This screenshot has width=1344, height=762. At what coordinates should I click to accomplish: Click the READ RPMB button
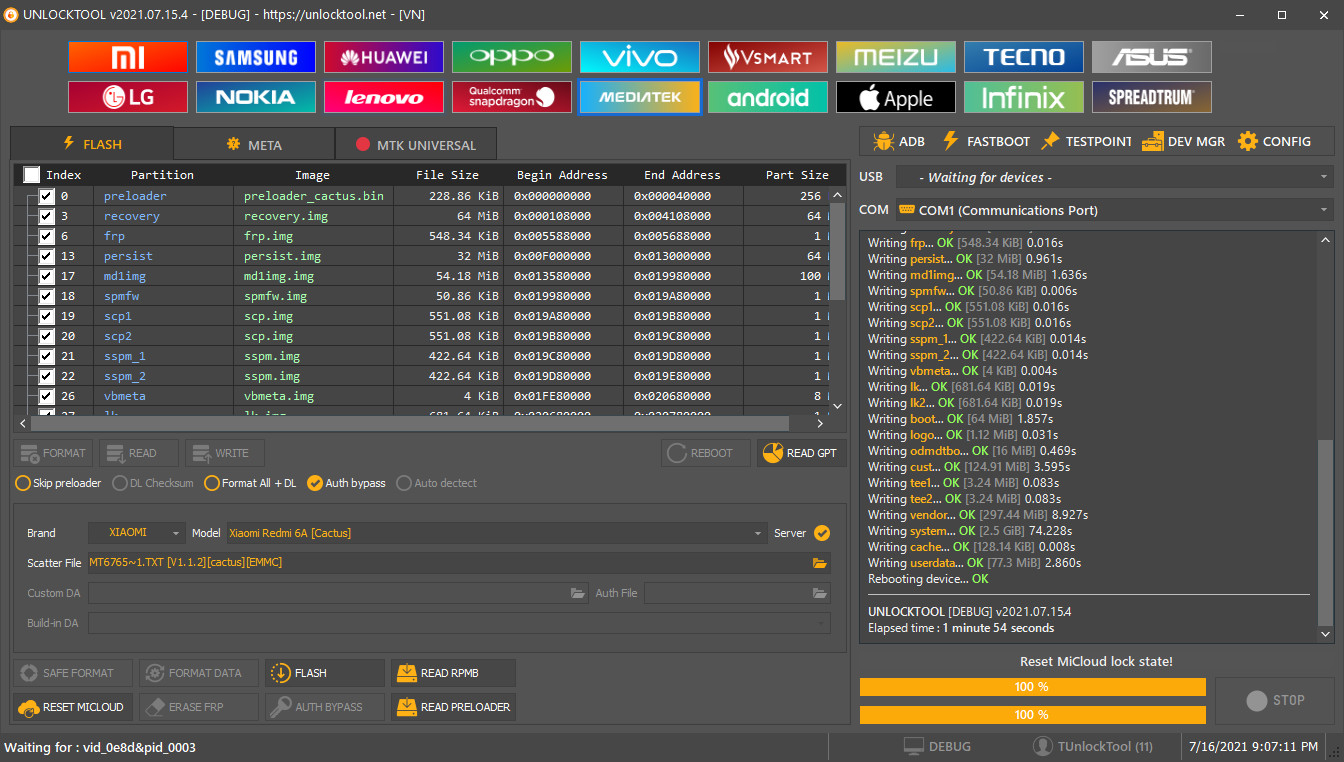[x=453, y=673]
